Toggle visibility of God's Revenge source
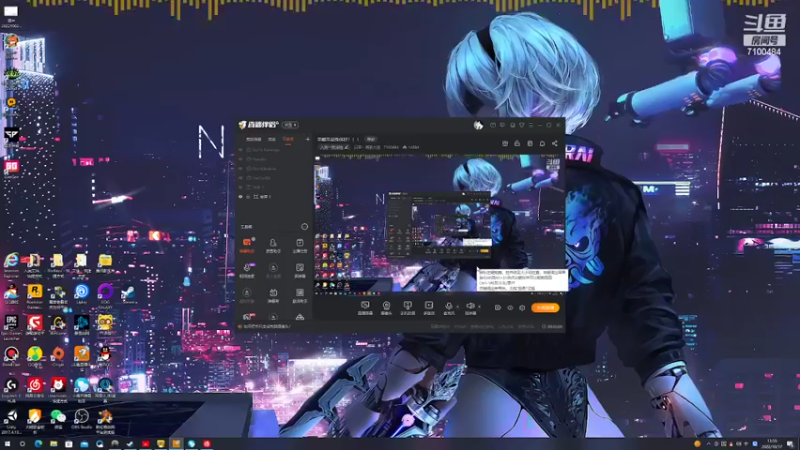Image resolution: width=800 pixels, height=450 pixels. coord(241,150)
